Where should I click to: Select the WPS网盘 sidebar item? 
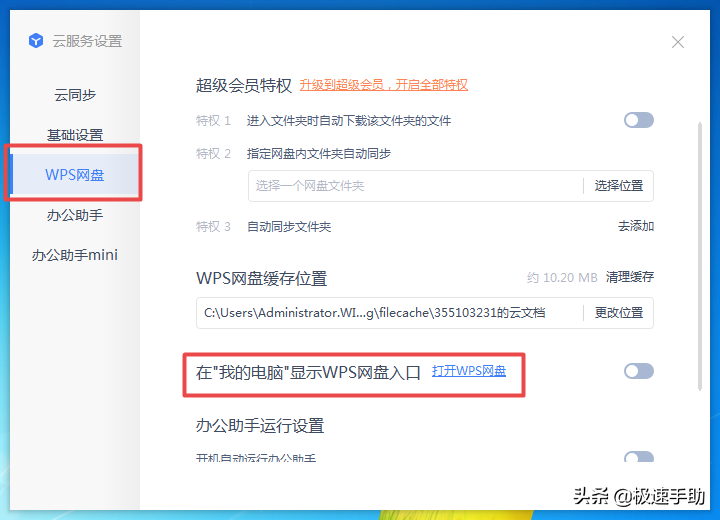tap(75, 175)
